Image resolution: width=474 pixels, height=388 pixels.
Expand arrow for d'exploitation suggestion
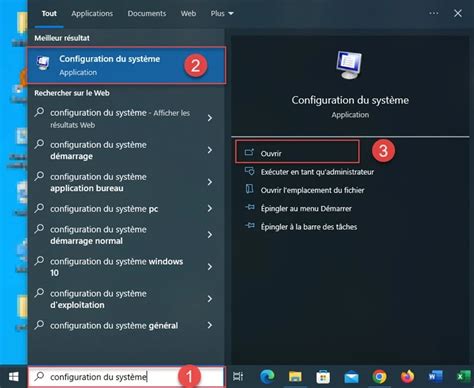point(210,299)
